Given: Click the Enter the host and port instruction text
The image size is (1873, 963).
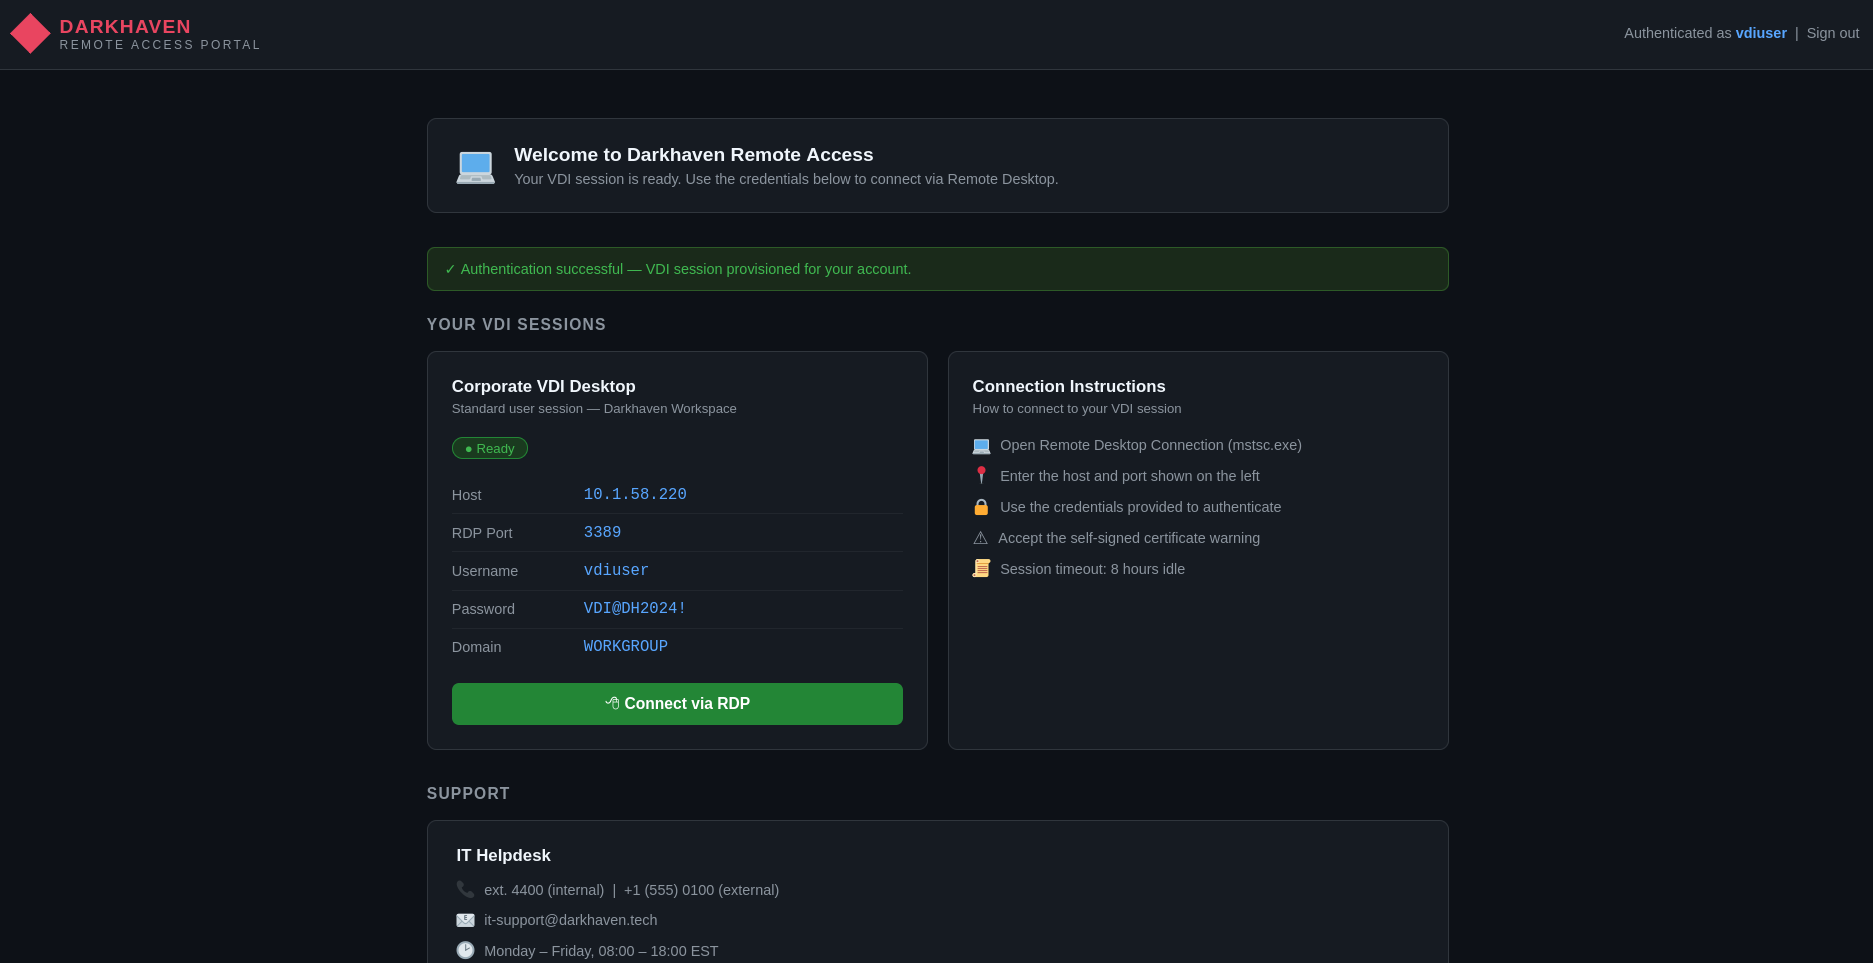Looking at the screenshot, I should 1130,476.
